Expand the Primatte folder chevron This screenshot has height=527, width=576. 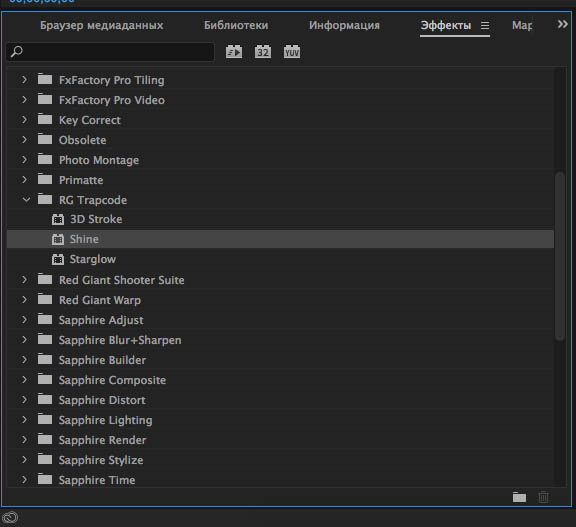(x=24, y=180)
